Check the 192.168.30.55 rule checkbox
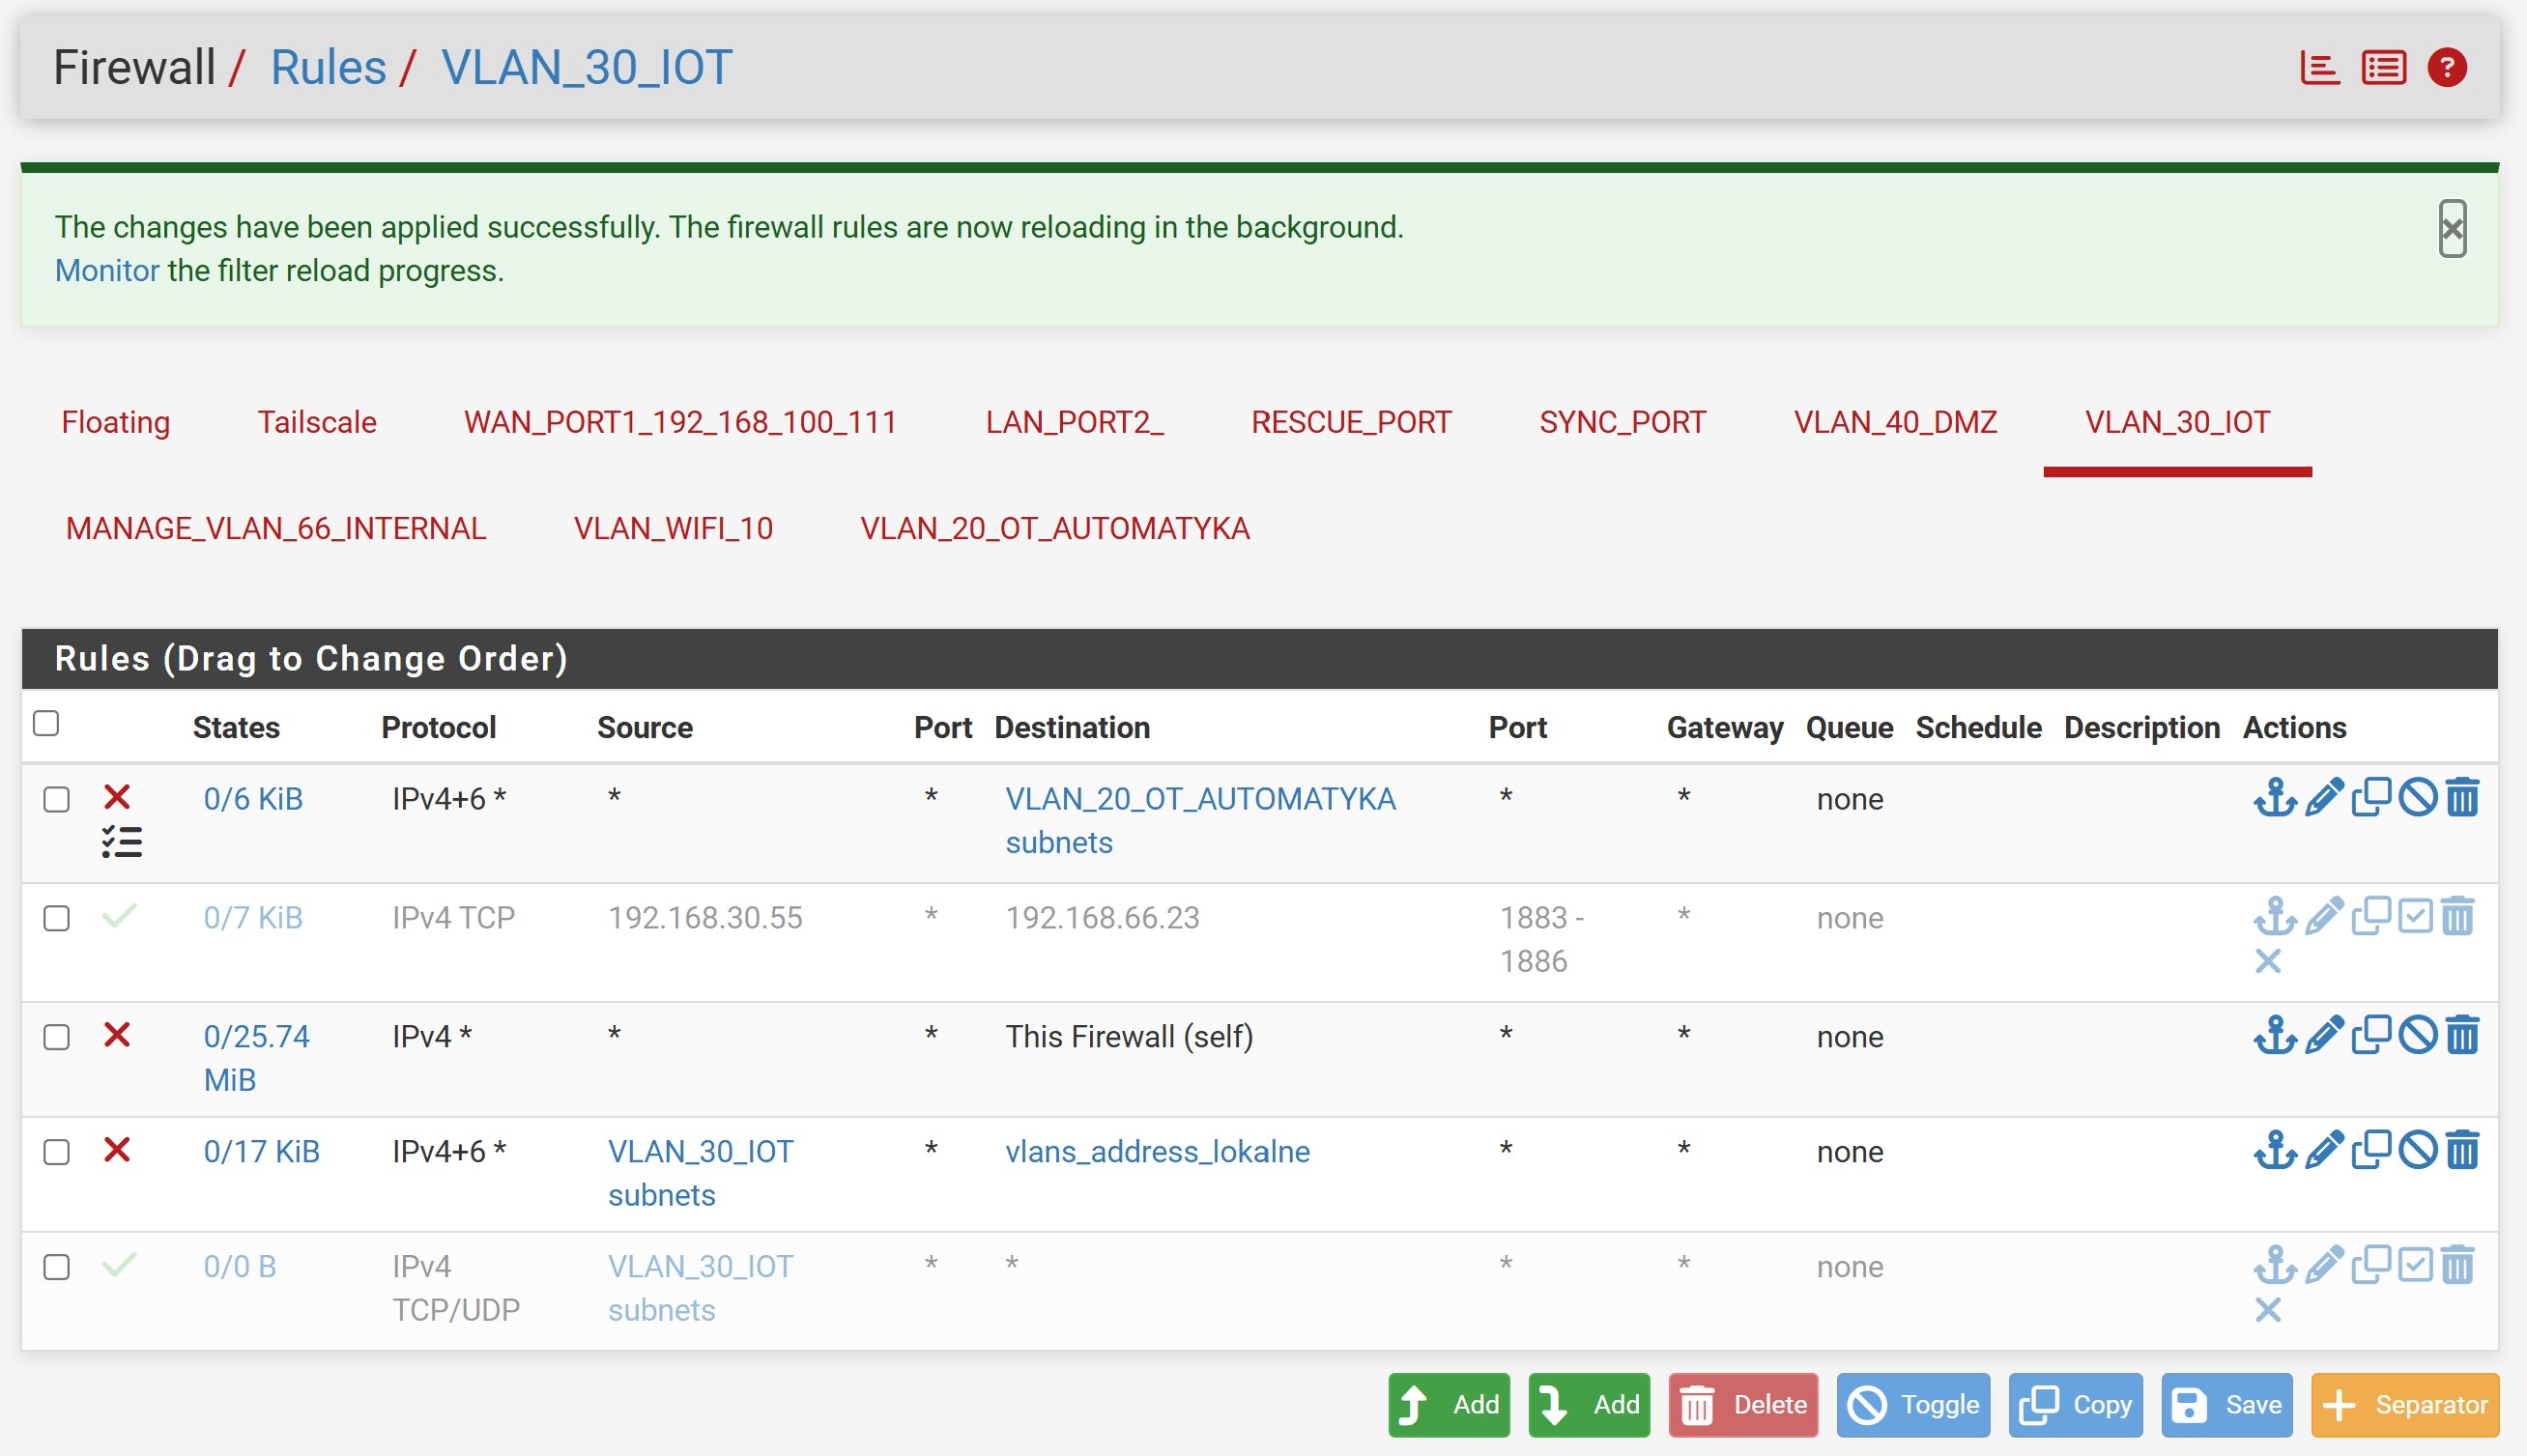The image size is (2527, 1456). [x=57, y=918]
